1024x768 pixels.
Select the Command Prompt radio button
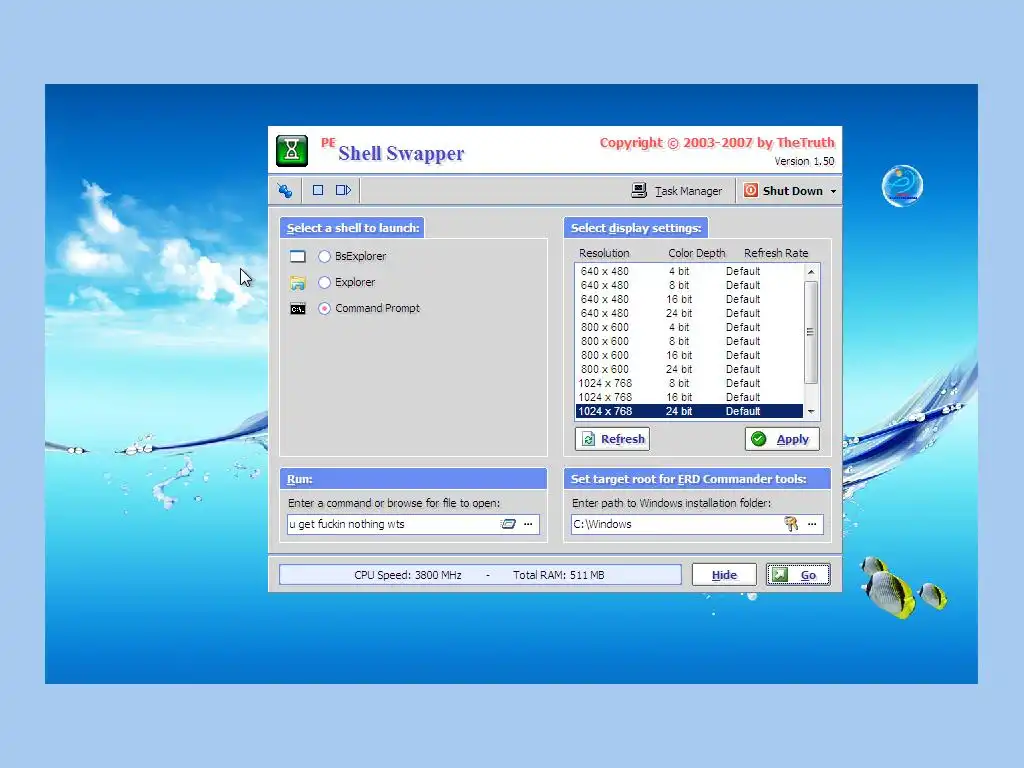[x=325, y=309]
